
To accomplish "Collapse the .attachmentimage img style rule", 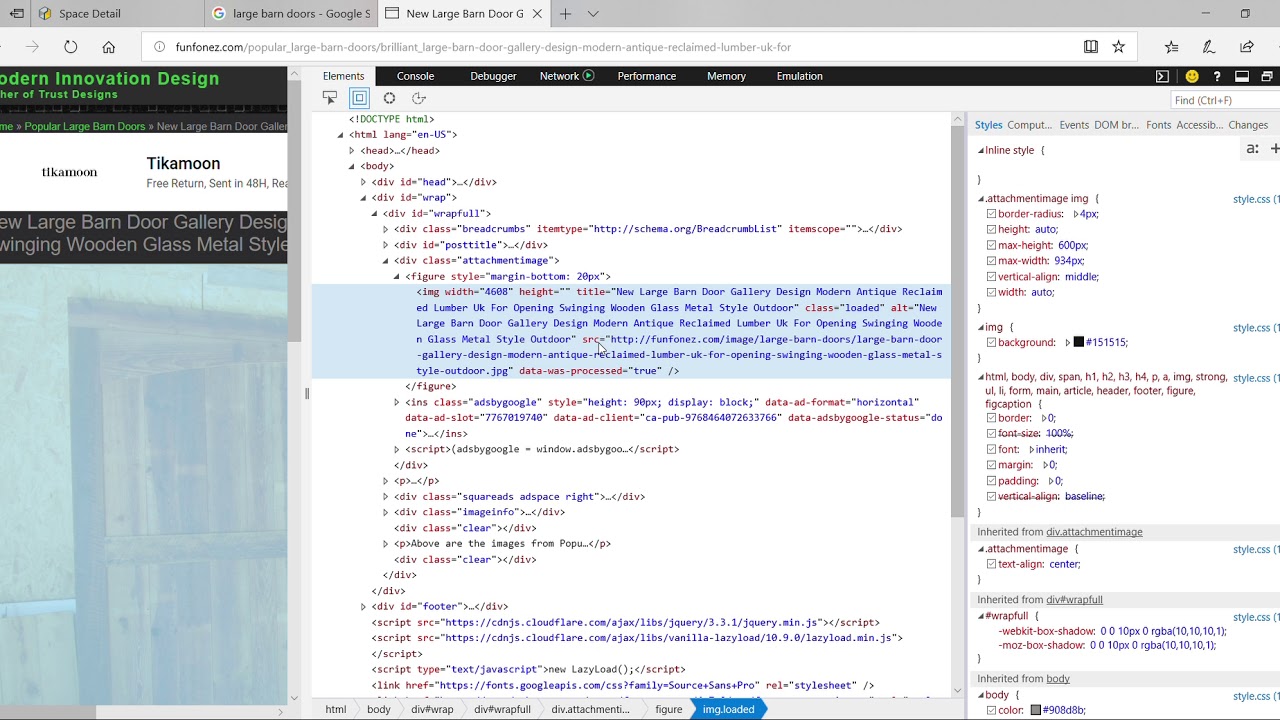I will (981, 199).
